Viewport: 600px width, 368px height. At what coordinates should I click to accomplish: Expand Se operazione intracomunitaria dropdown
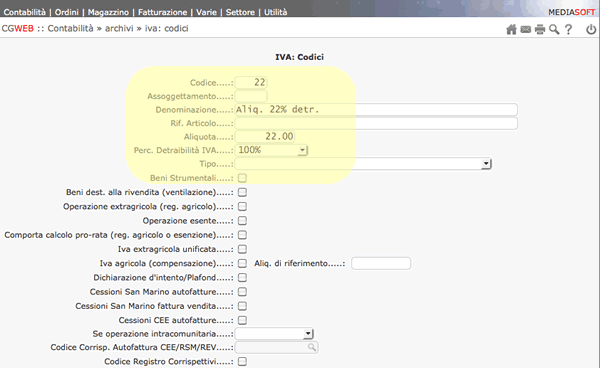point(274,334)
